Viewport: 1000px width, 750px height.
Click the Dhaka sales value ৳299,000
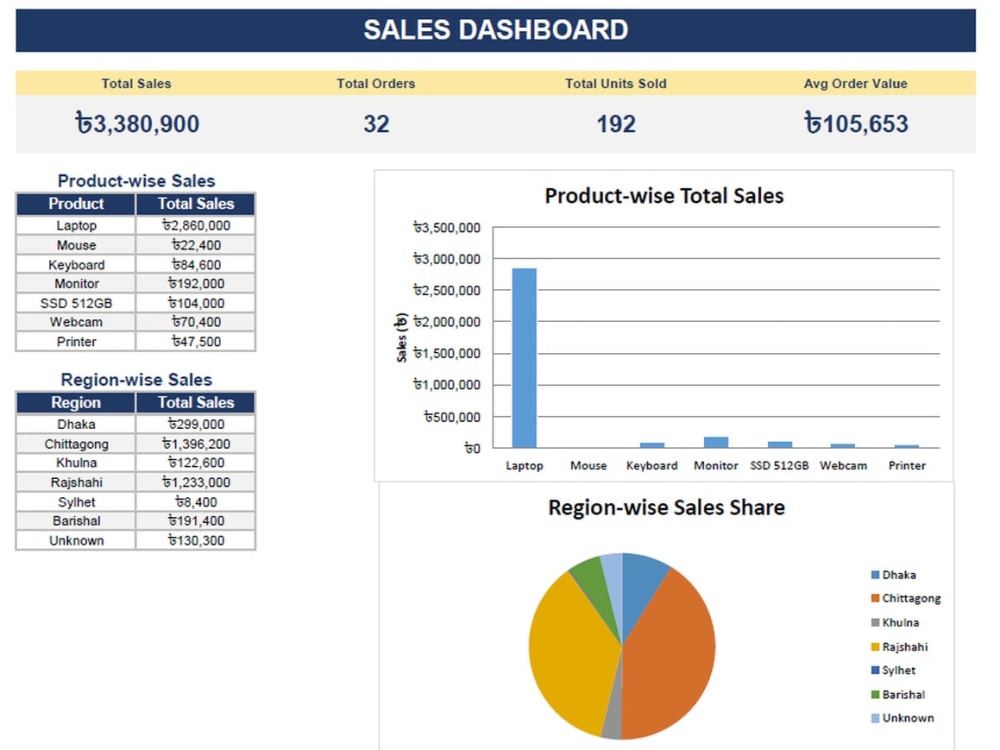click(196, 424)
